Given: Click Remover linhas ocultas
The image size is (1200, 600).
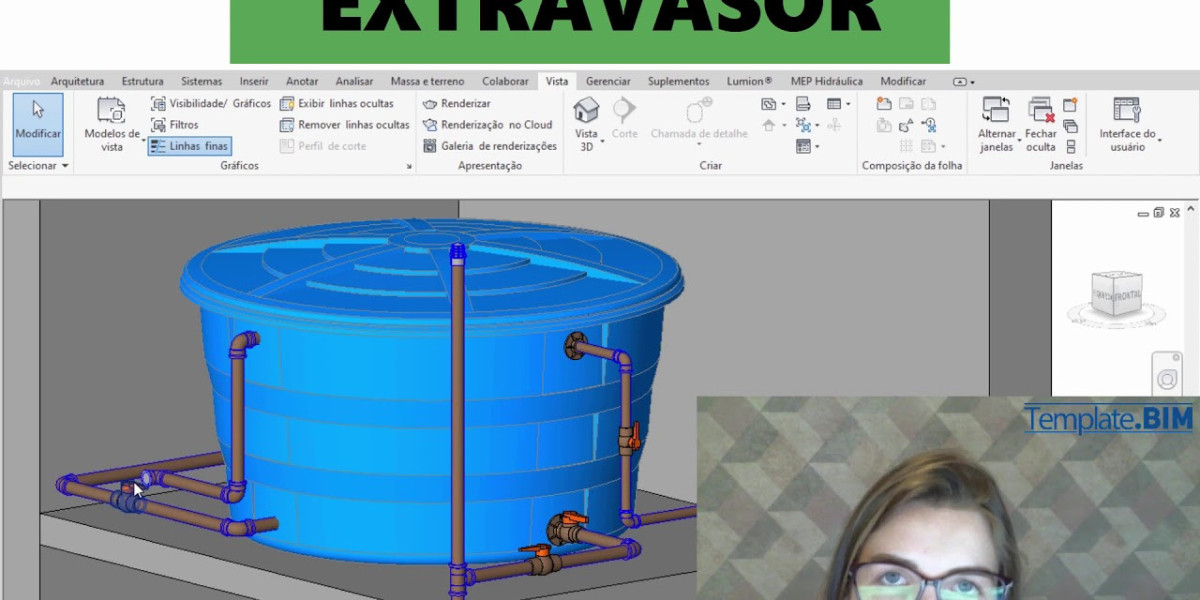Looking at the screenshot, I should click(345, 125).
